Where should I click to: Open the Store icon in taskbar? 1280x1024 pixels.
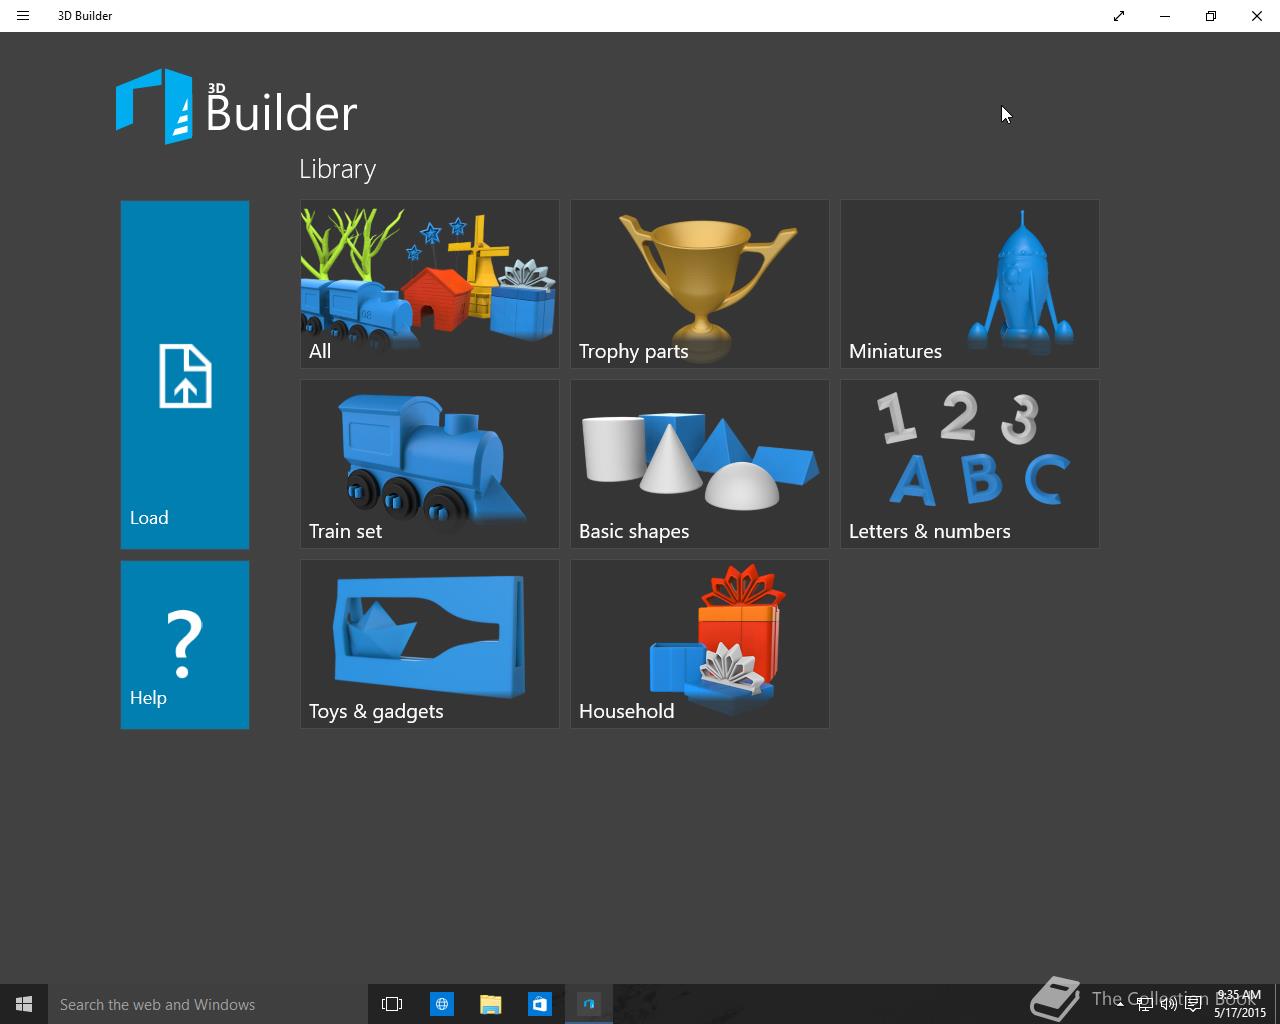point(539,1004)
